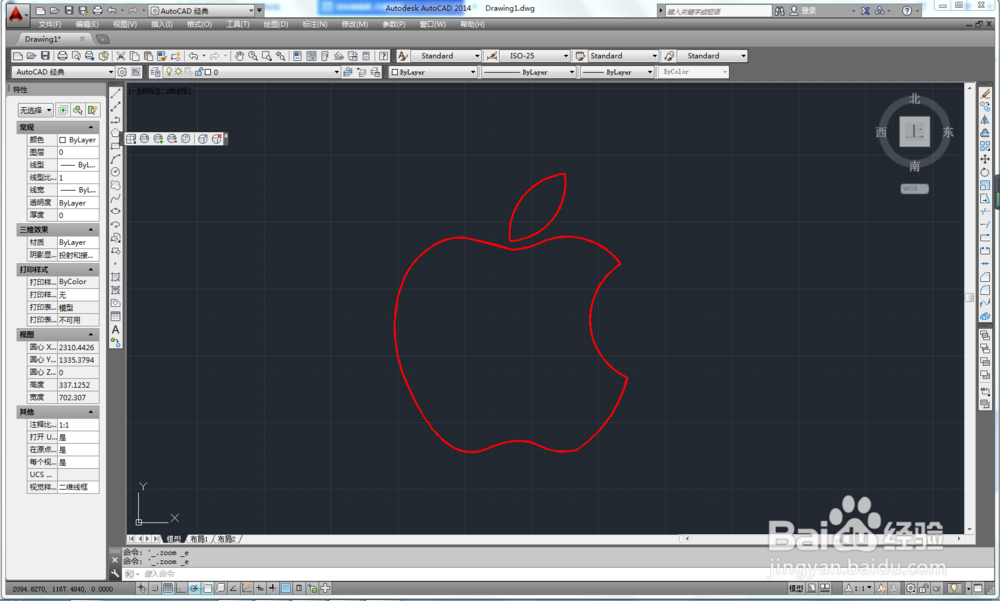Click the sign-in 登录 button

pos(804,11)
